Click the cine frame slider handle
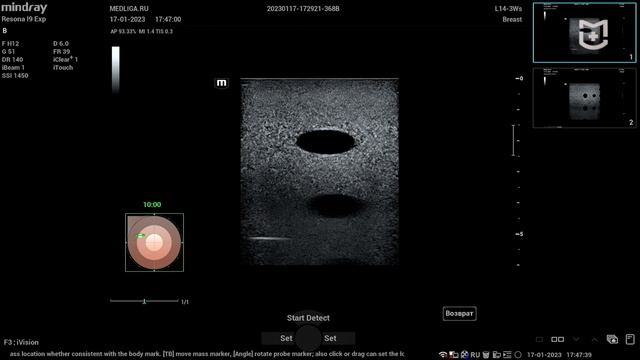This screenshot has width=640, height=360. tap(144, 301)
